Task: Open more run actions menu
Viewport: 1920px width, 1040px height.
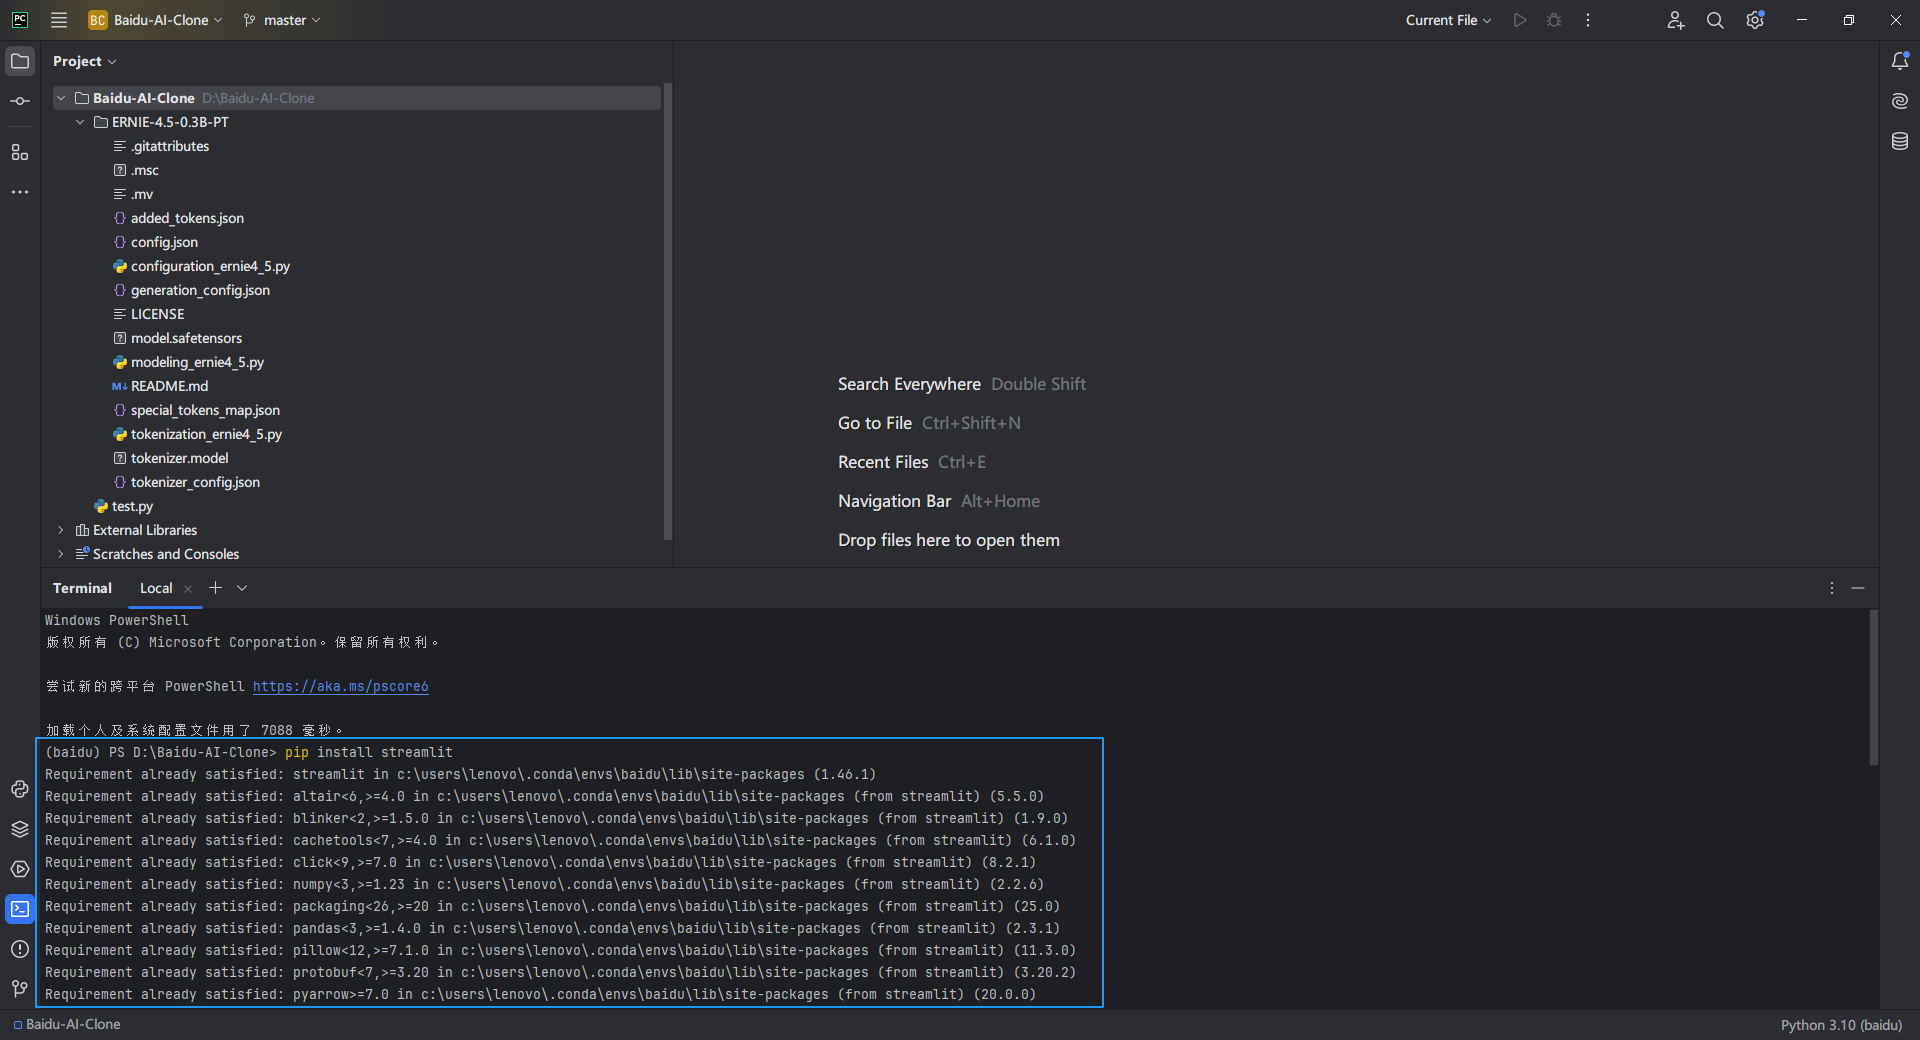Action: point(1588,20)
